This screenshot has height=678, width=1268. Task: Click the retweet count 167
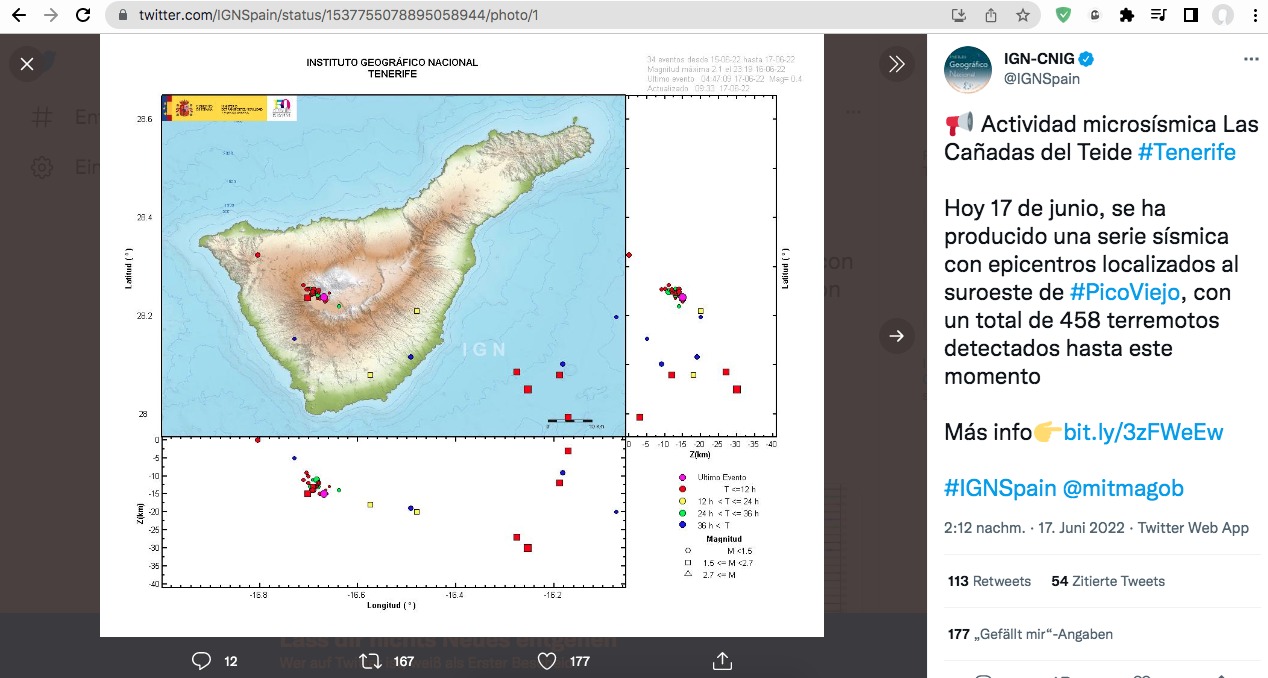pos(404,661)
